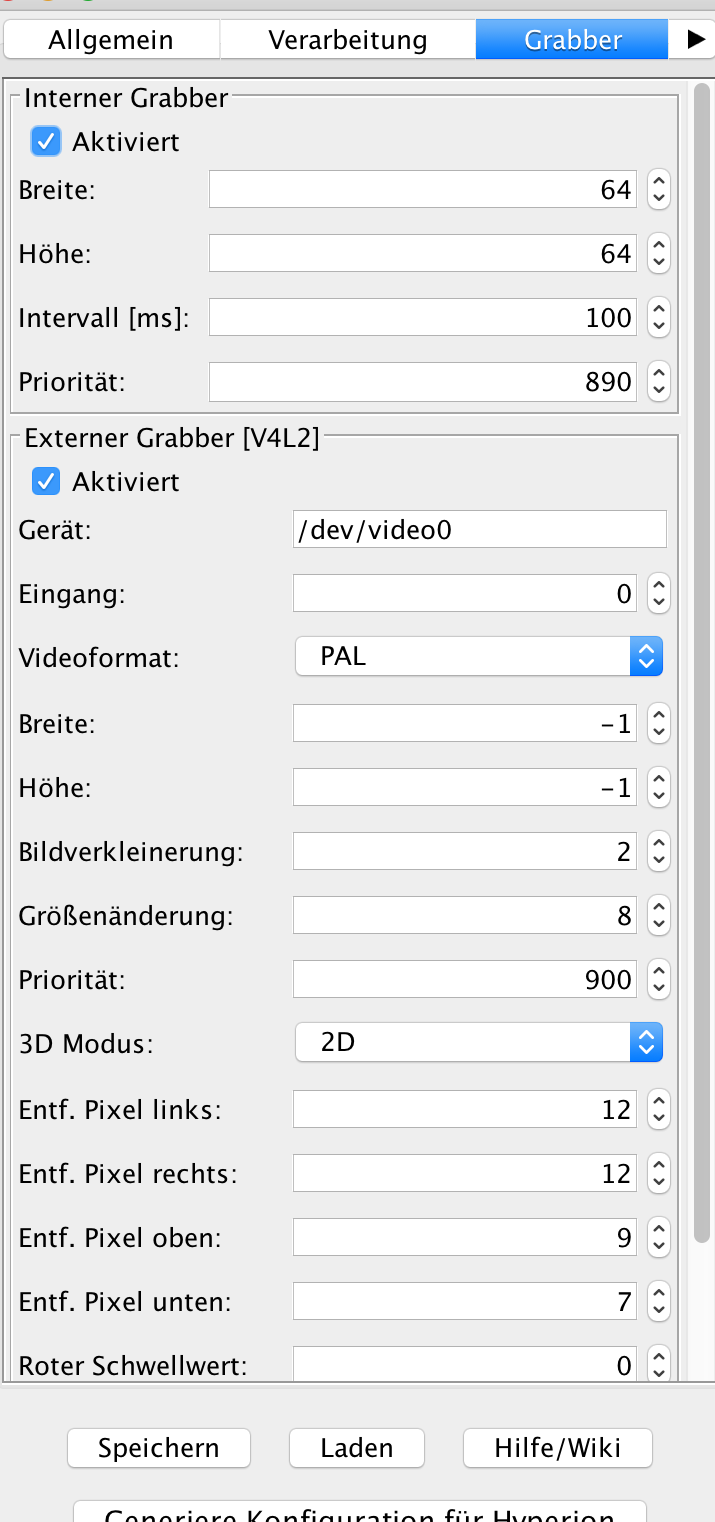Open the Hilfe/Wiki button
The image size is (715, 1522).
[557, 1447]
